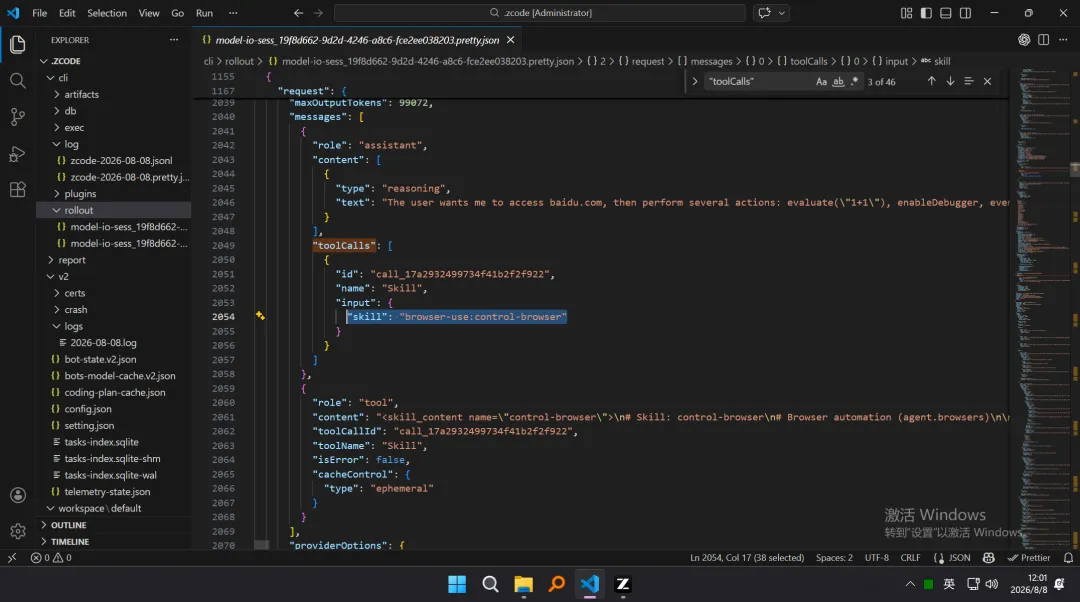Open editor more actions ellipsis
The height and width of the screenshot is (602, 1080).
coord(1063,40)
